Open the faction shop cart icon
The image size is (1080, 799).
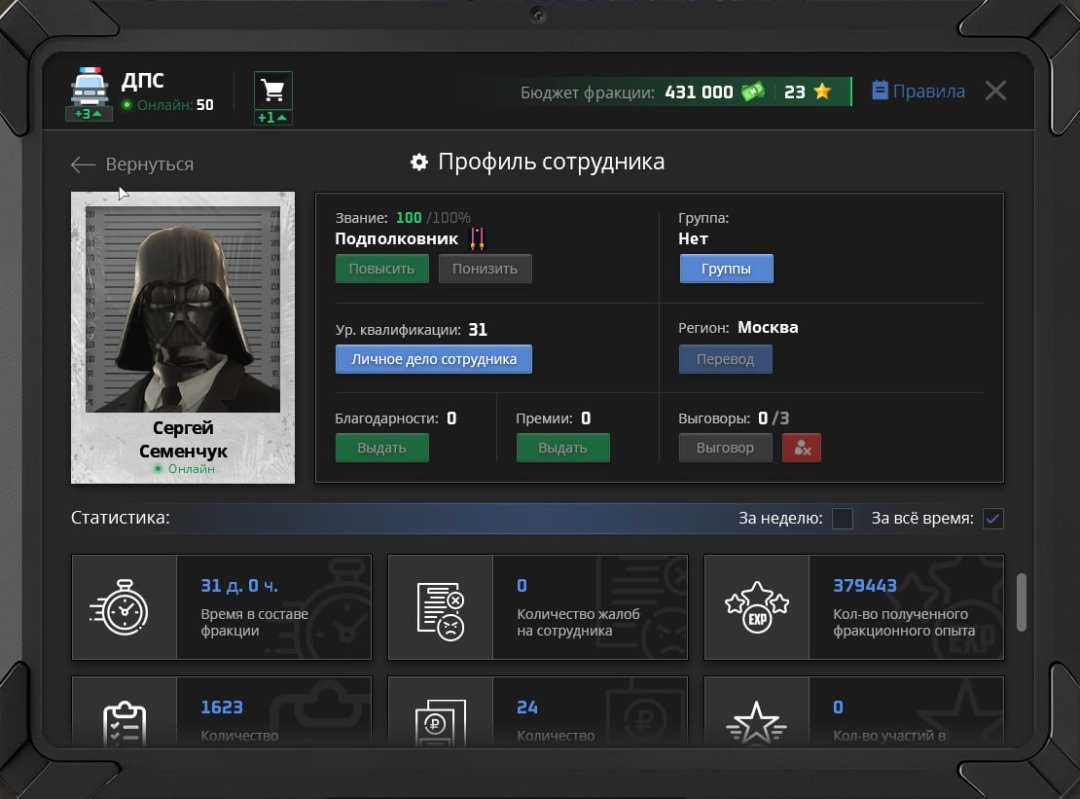272,91
